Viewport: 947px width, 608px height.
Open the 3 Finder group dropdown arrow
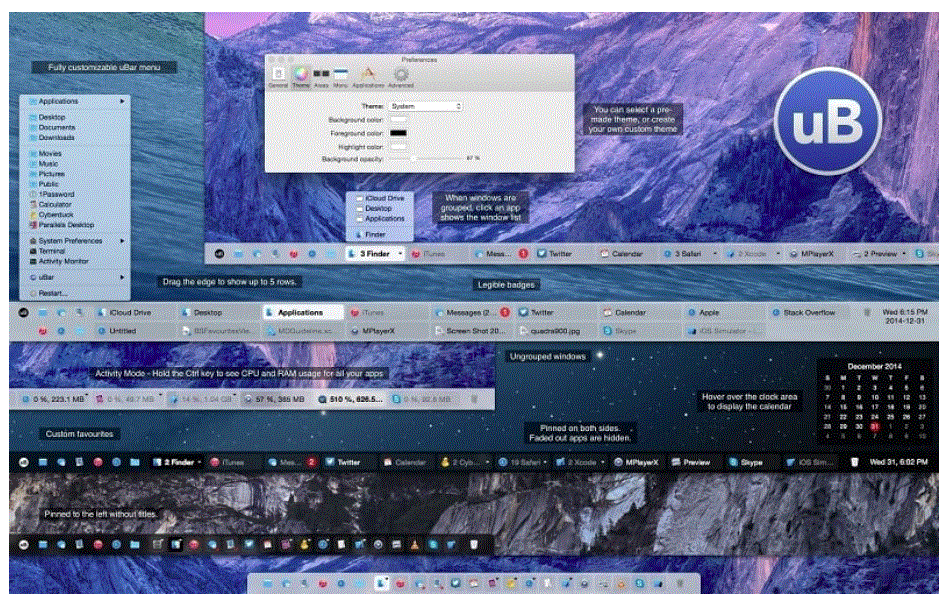pos(400,254)
